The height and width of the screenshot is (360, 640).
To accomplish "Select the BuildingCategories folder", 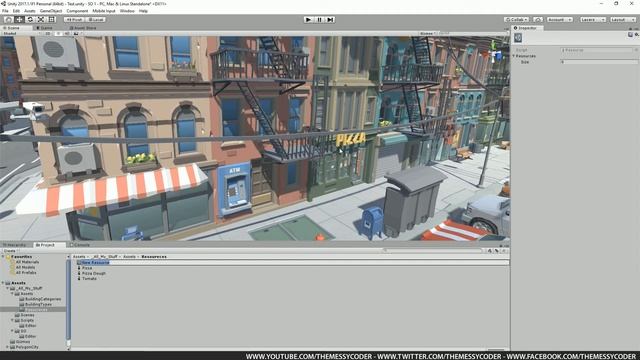I will click(x=43, y=299).
